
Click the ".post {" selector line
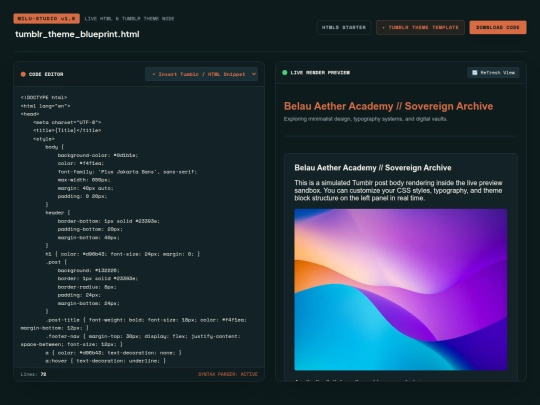point(56,262)
